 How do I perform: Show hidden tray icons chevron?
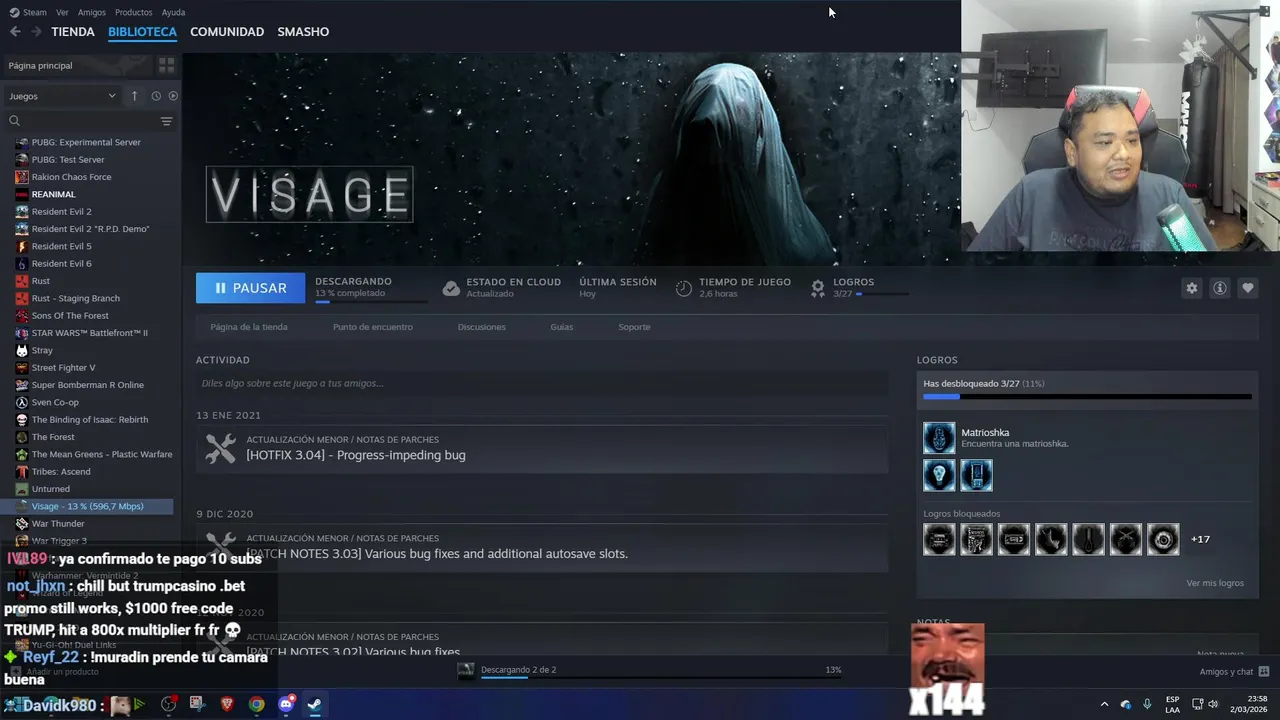pyautogui.click(x=1104, y=704)
